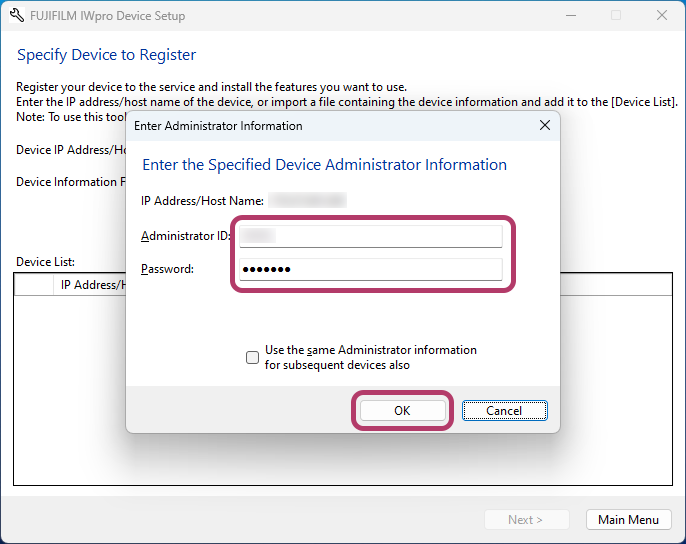Screen dimensions: 686x544
Task: Click the blurred IP Address/Host Name value
Action: coord(308,200)
